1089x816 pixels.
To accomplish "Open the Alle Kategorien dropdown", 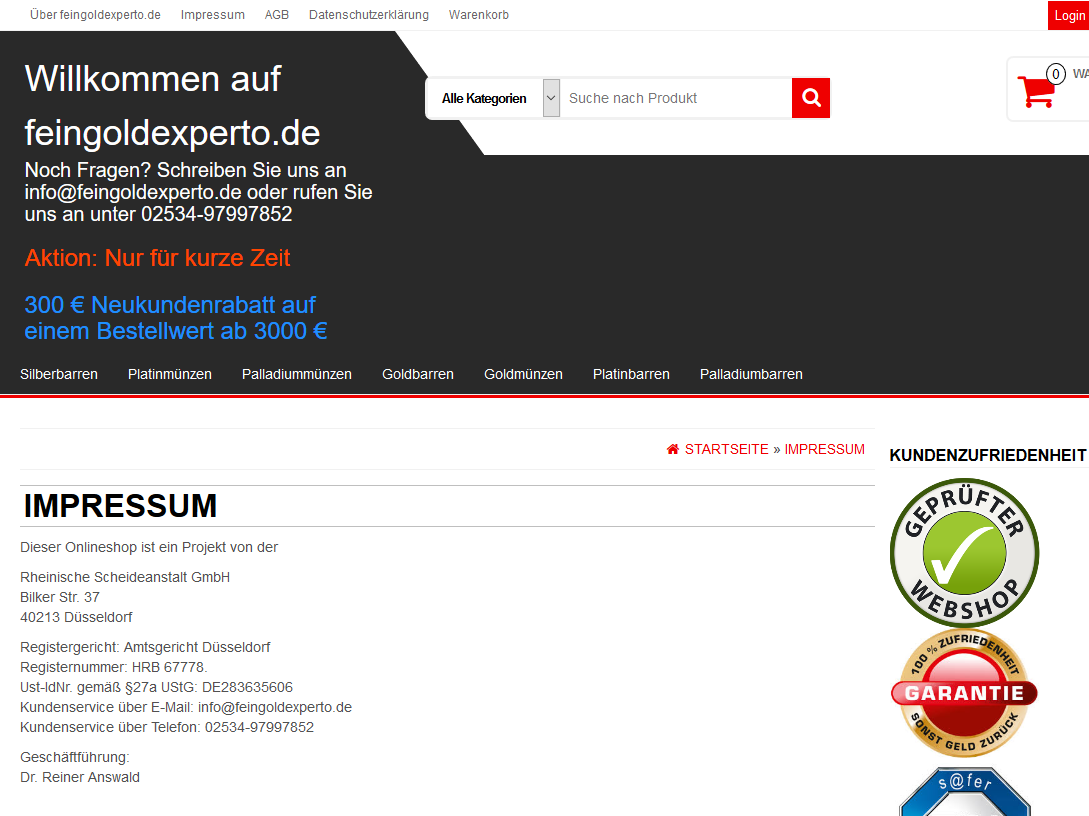I will tap(492, 98).
